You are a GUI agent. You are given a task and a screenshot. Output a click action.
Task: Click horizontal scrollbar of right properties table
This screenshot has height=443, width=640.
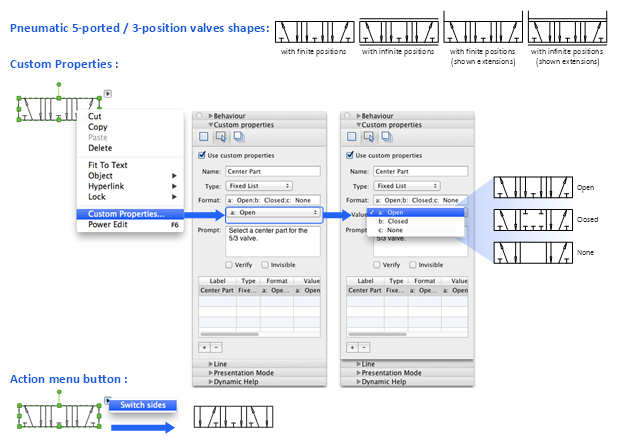coord(377,334)
